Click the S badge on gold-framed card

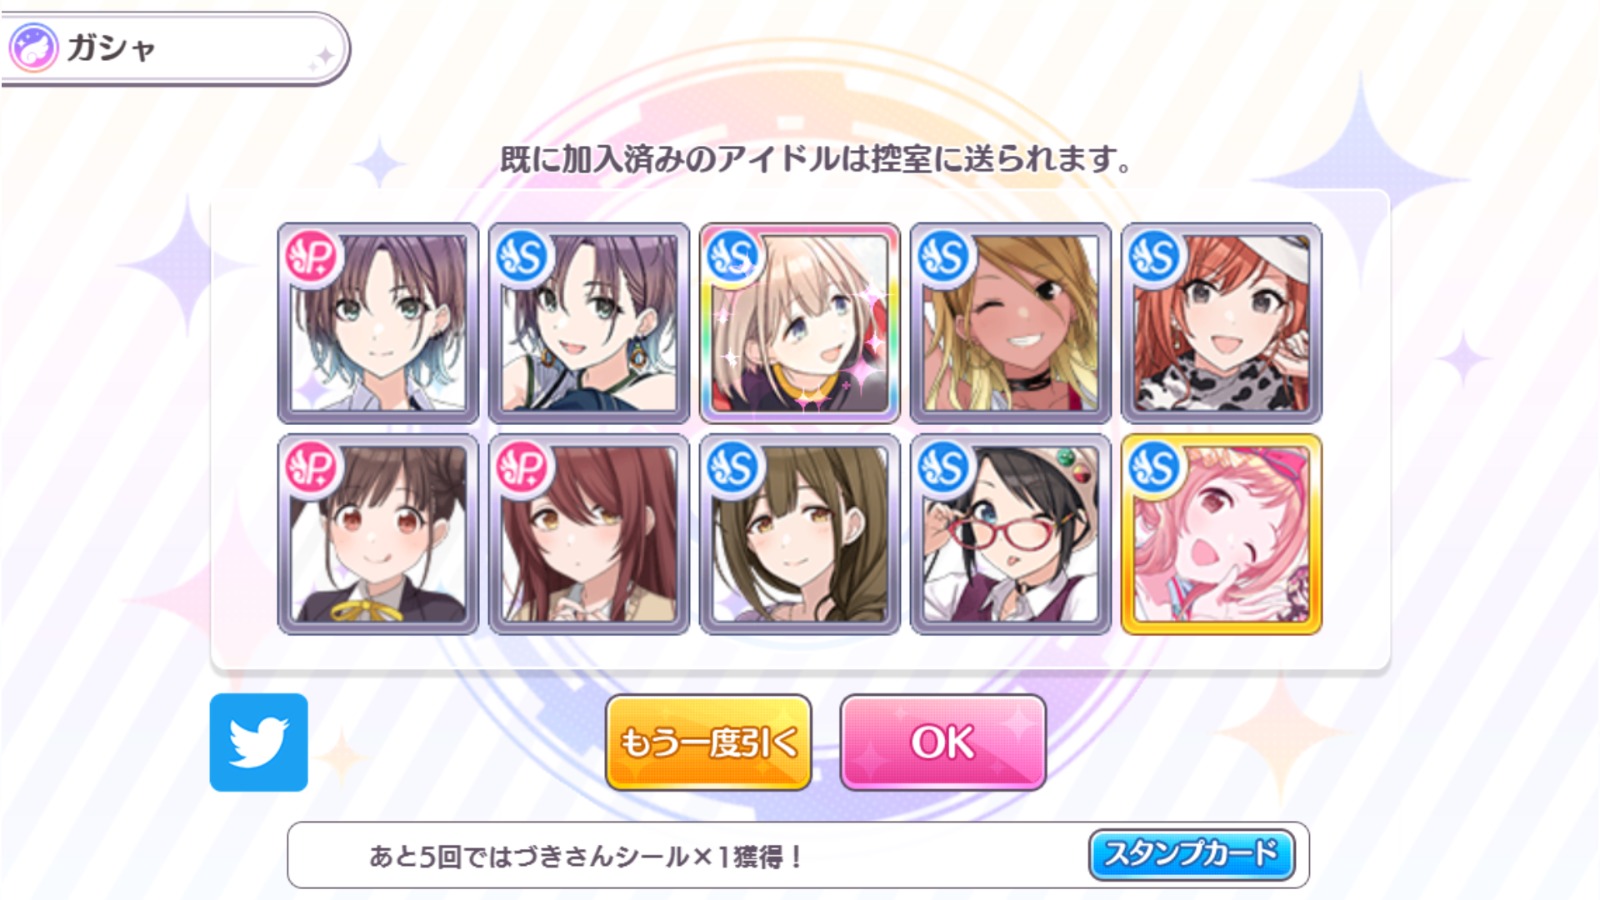pyautogui.click(x=1155, y=467)
